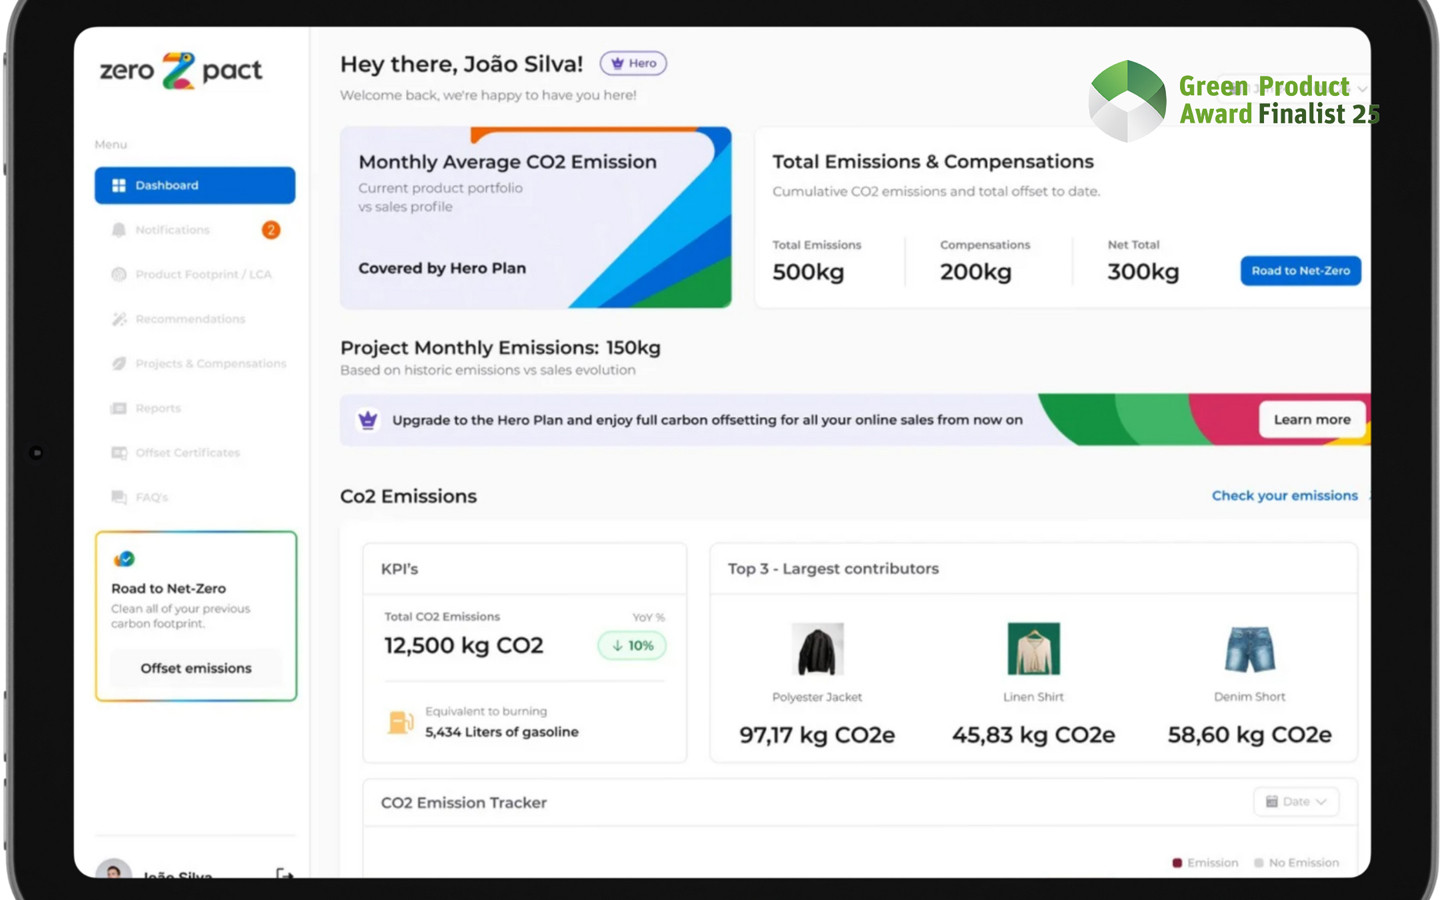The height and width of the screenshot is (900, 1440).
Task: Click the Zero Pact logo
Action: pyautogui.click(x=180, y=70)
